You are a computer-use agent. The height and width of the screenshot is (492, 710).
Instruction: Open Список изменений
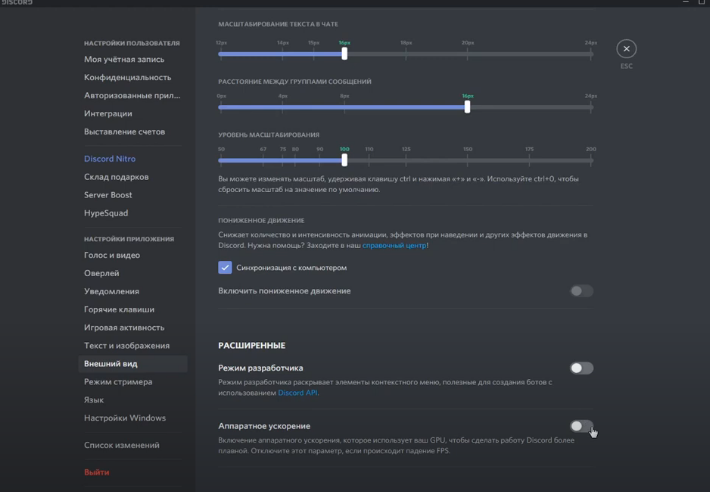[121, 445]
